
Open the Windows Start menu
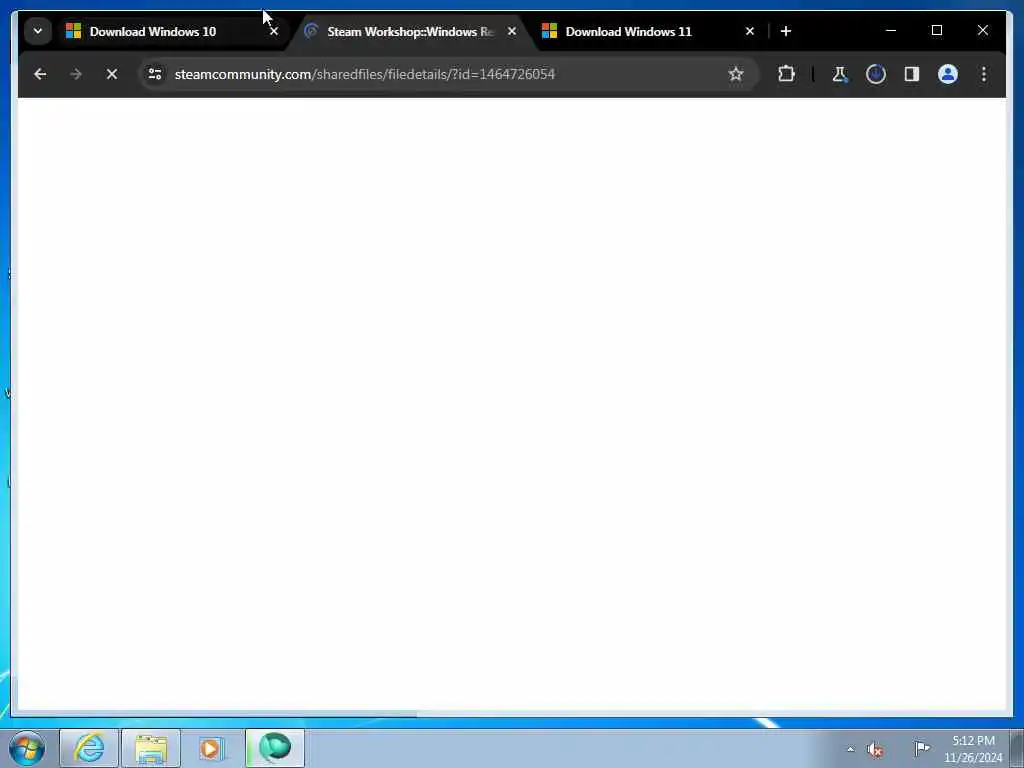tap(27, 748)
